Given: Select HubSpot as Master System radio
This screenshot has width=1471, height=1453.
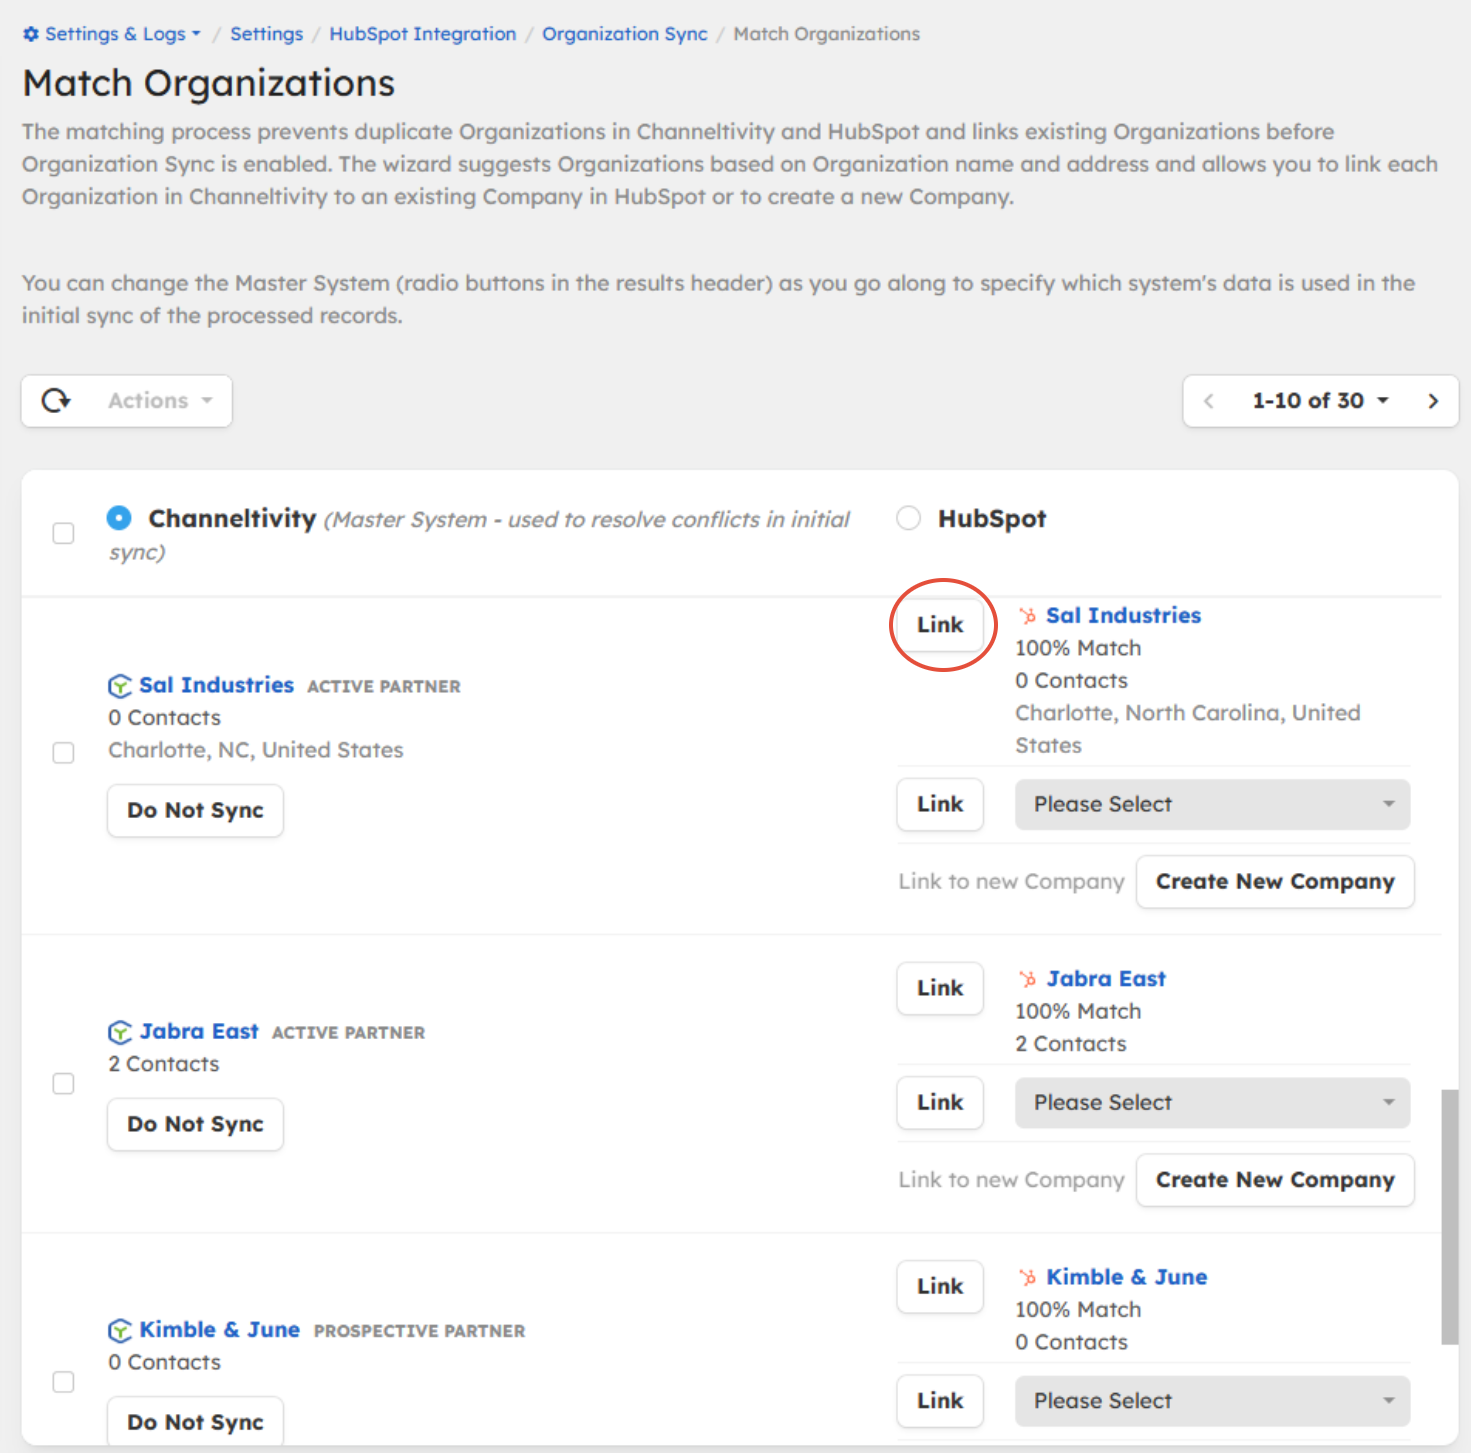Looking at the screenshot, I should coord(908,518).
